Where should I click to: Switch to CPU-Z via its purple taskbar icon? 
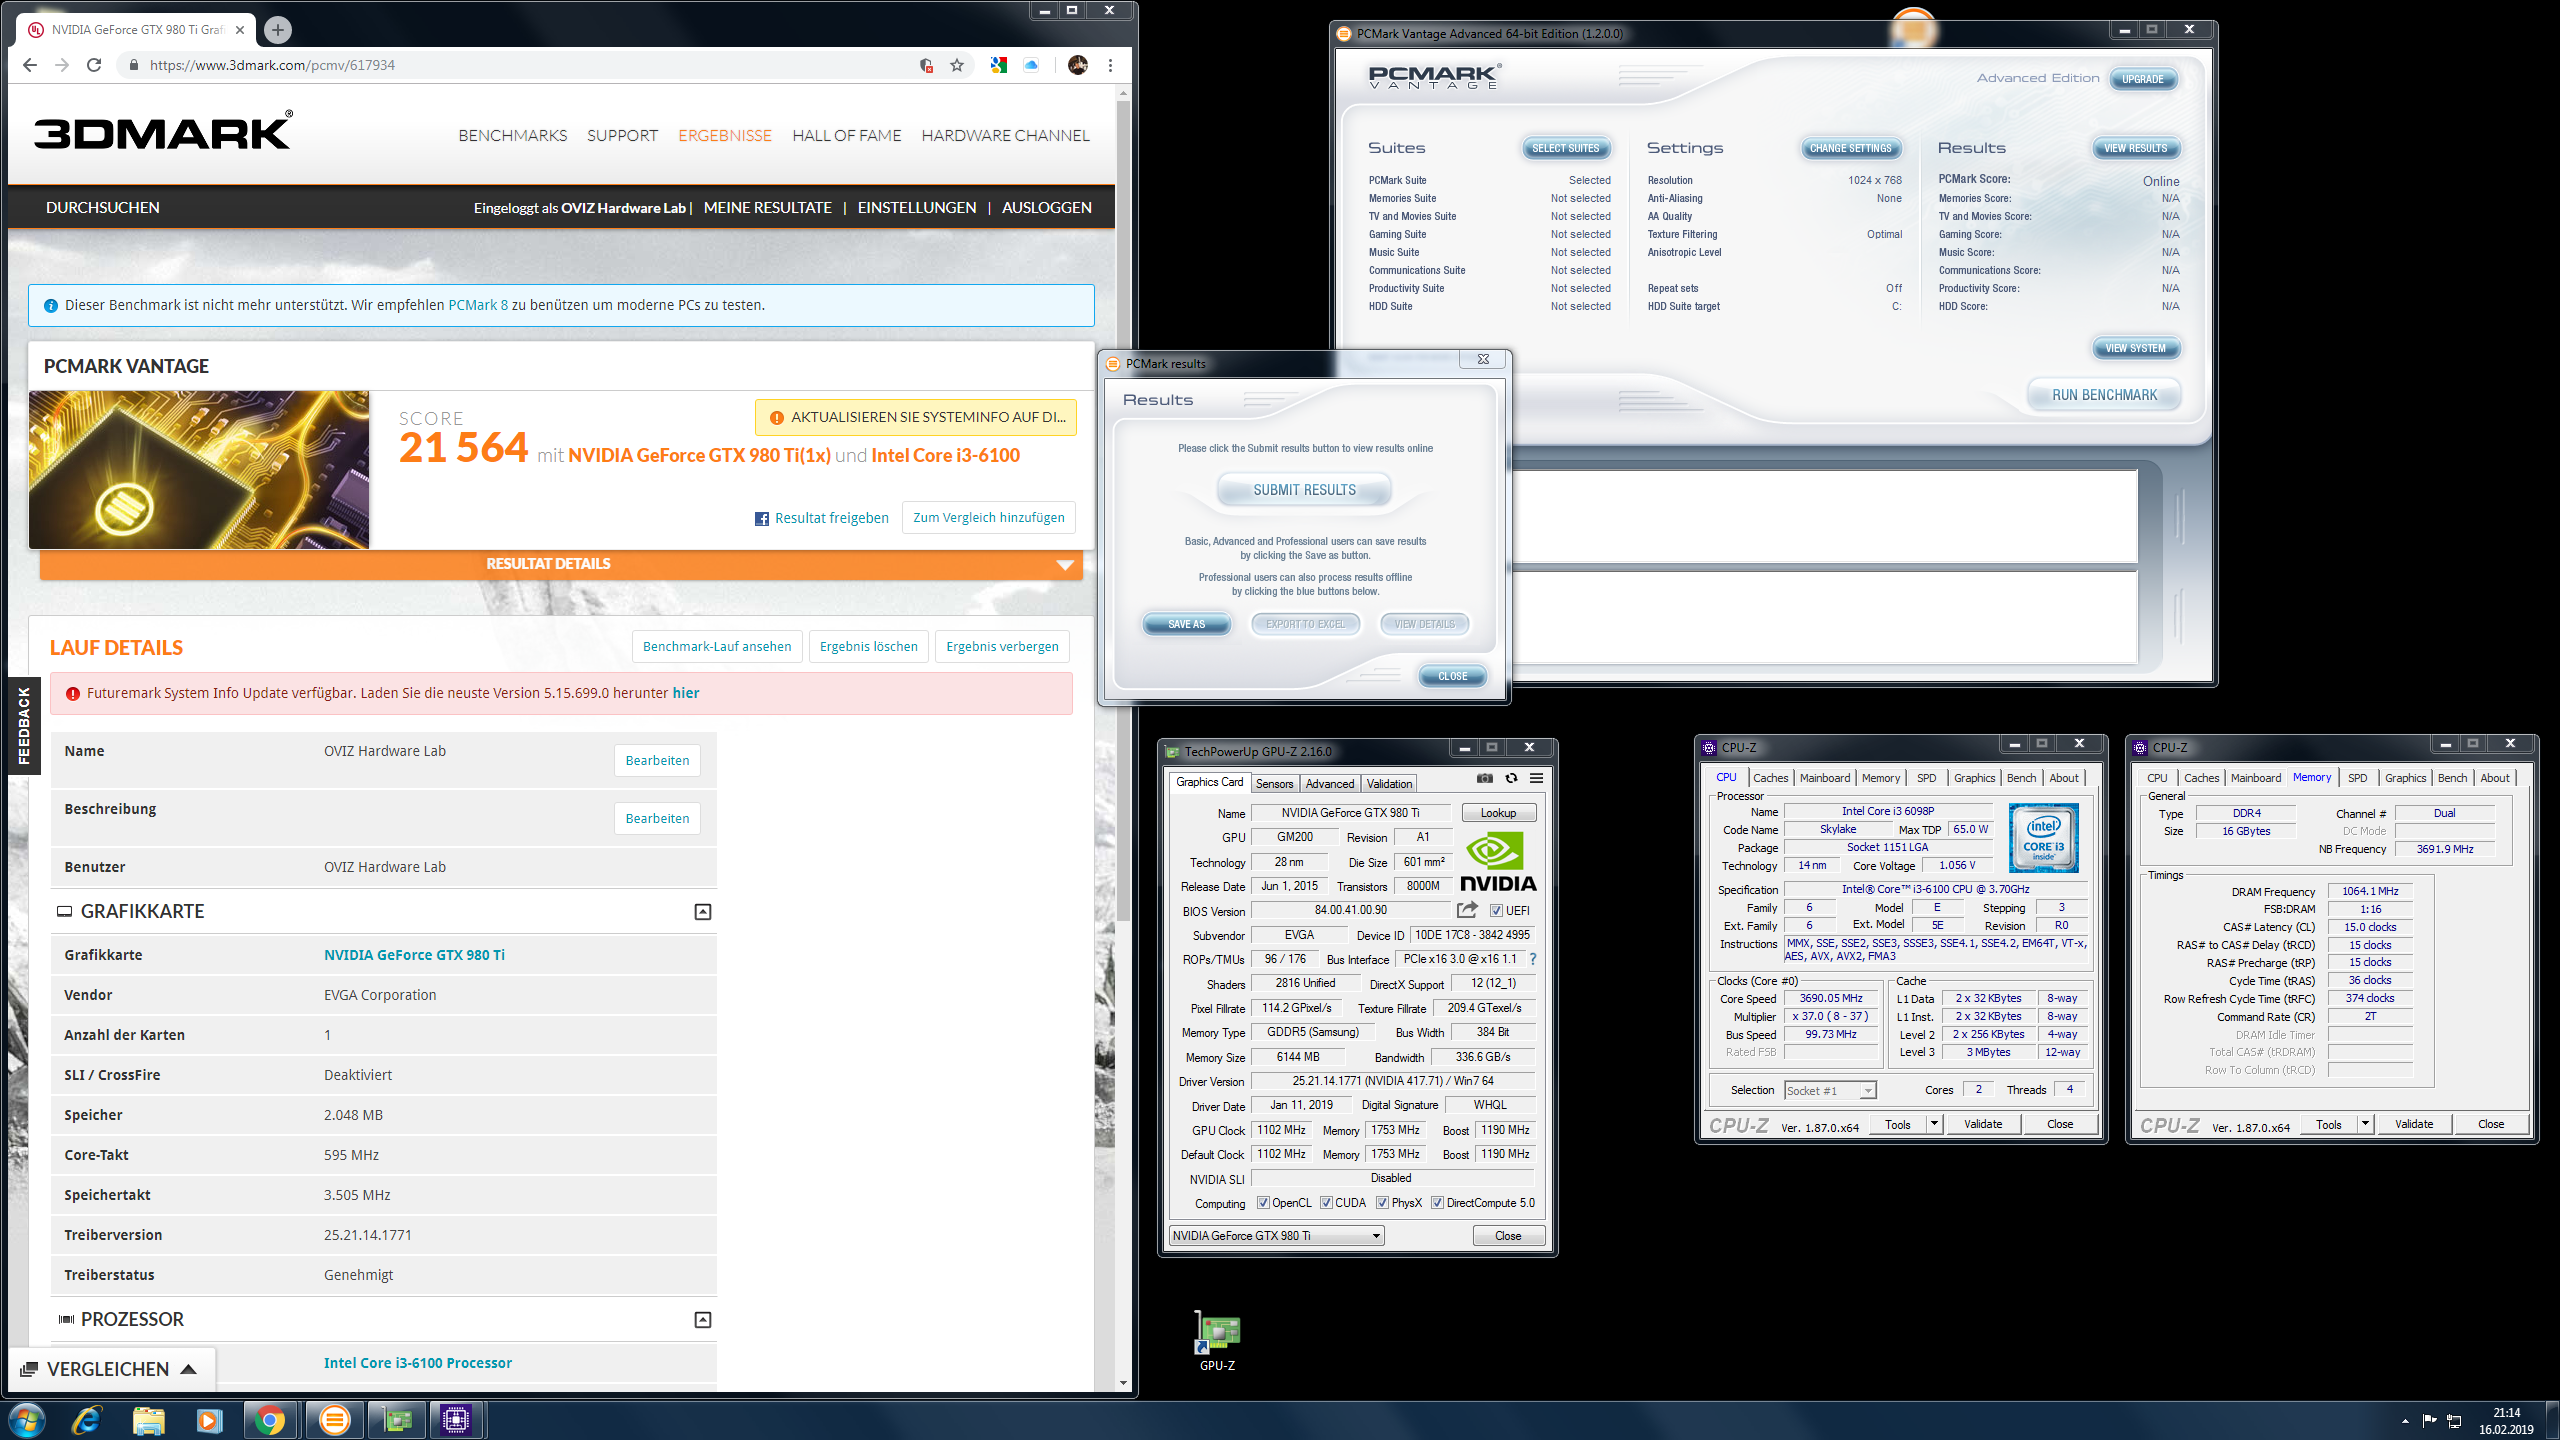(456, 1420)
